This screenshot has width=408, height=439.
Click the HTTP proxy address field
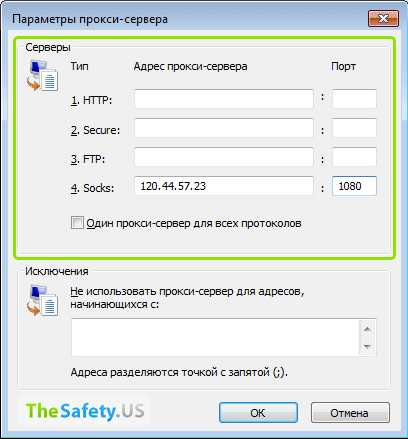pyautogui.click(x=224, y=99)
